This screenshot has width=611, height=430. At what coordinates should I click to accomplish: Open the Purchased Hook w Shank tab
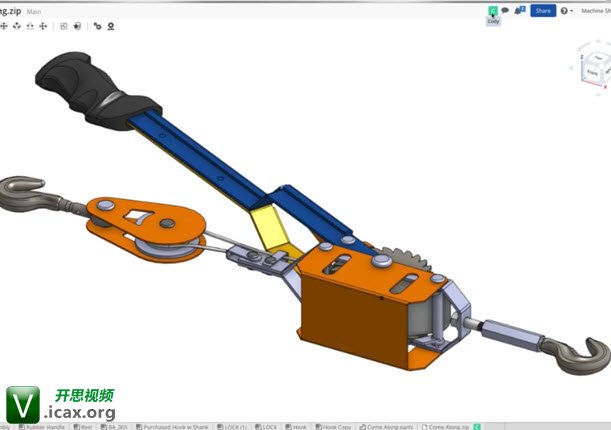tap(172, 427)
